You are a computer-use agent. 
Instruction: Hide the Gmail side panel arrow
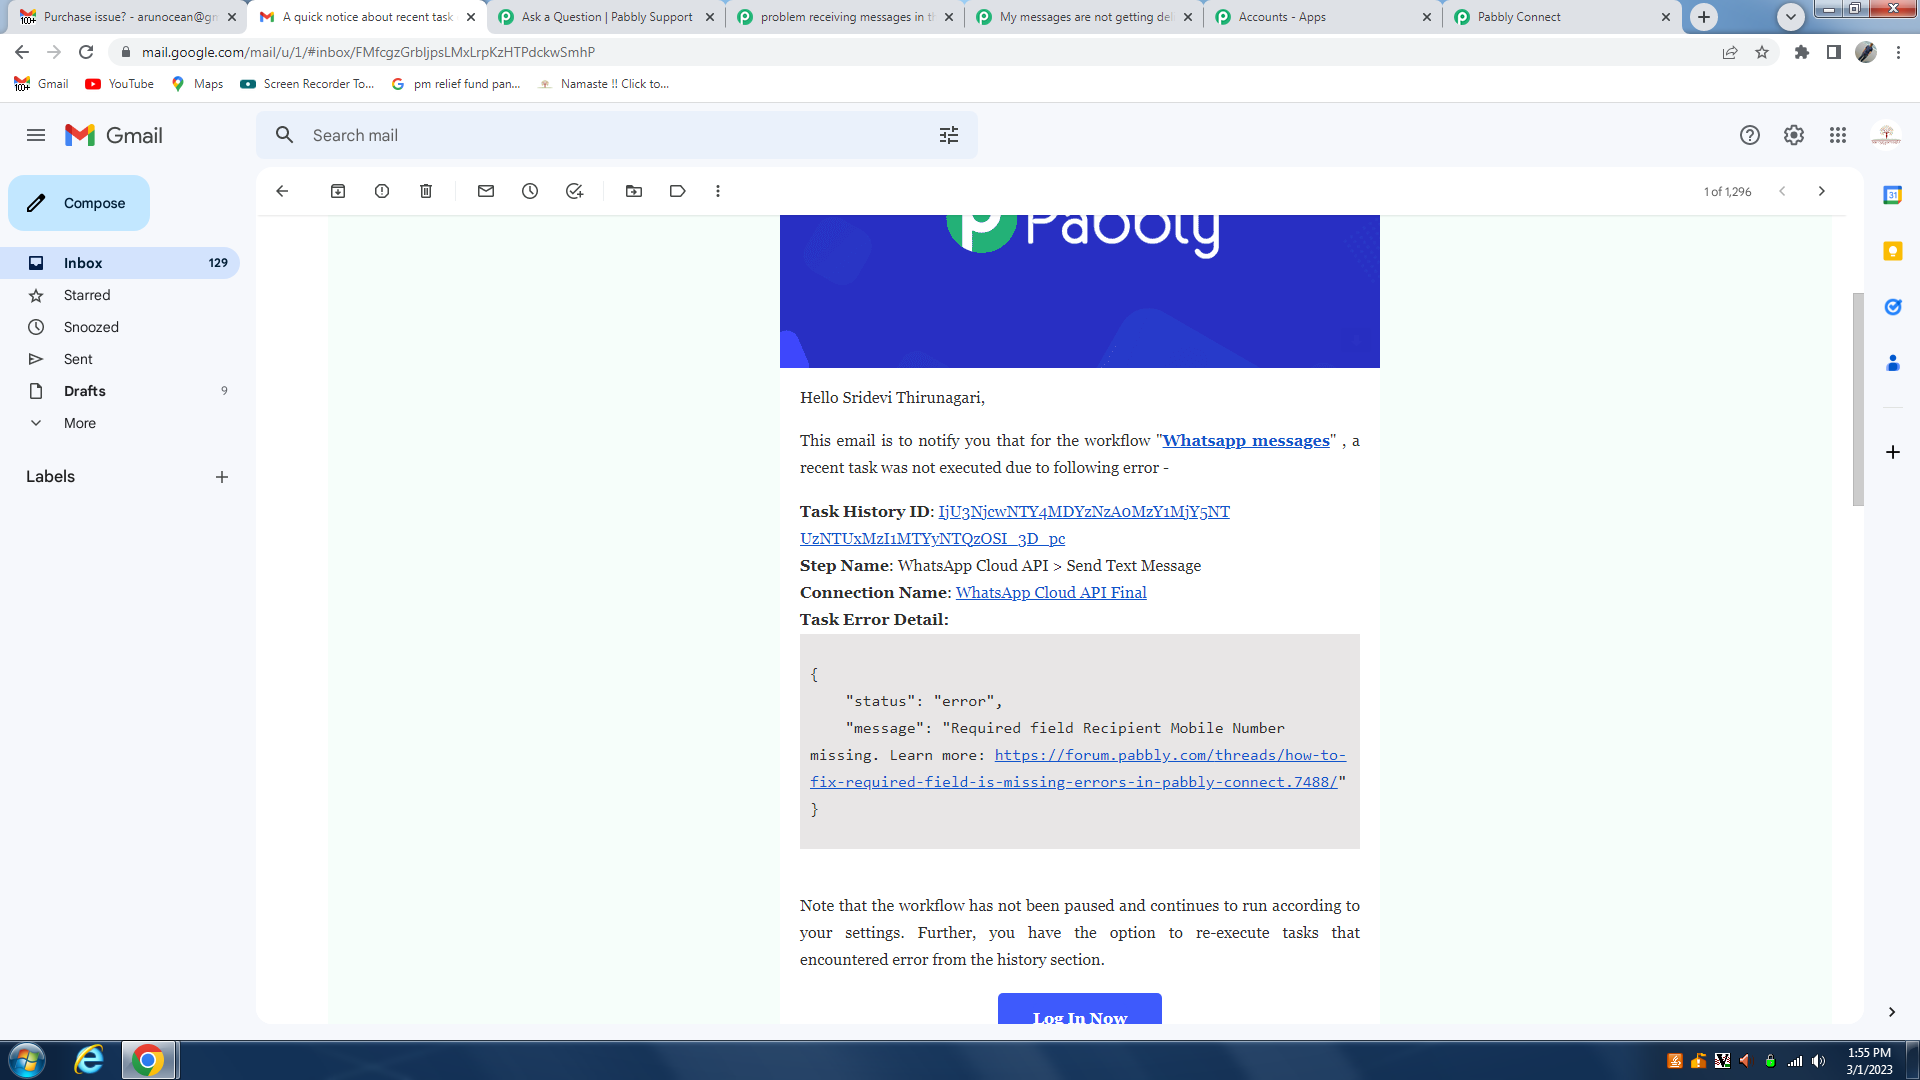click(x=1892, y=1012)
